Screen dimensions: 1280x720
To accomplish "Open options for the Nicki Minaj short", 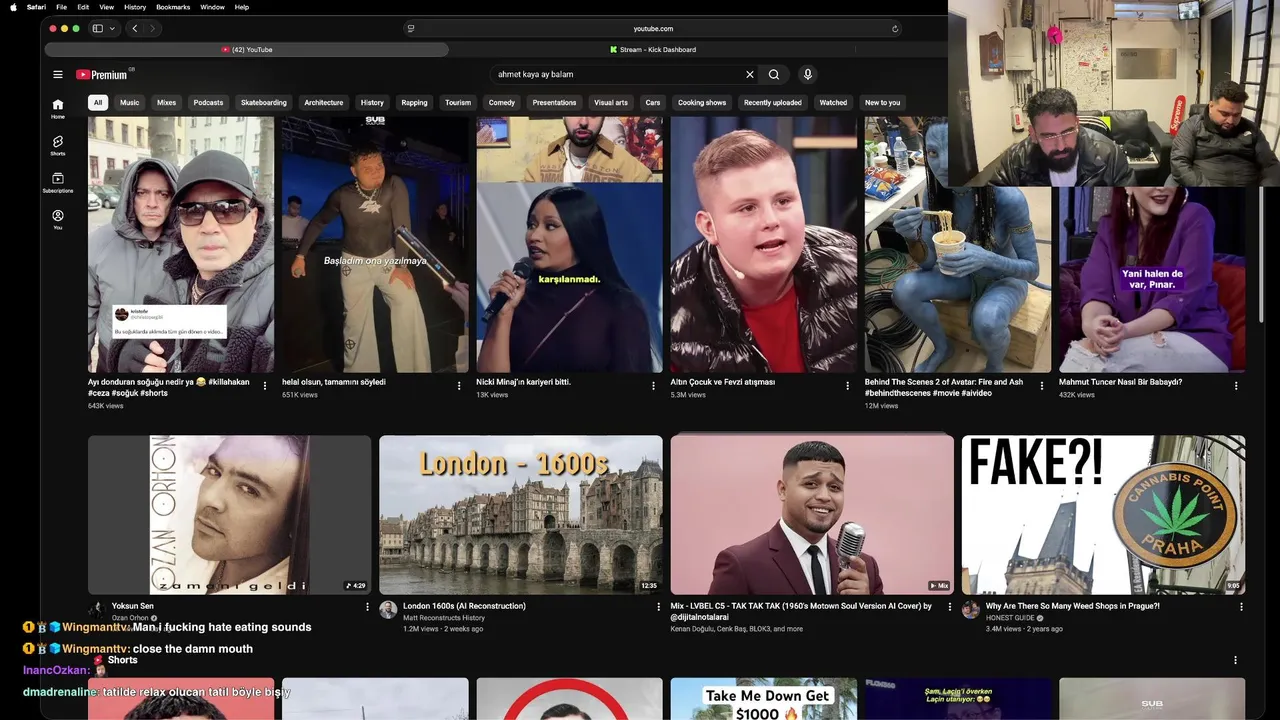I will pyautogui.click(x=654, y=385).
